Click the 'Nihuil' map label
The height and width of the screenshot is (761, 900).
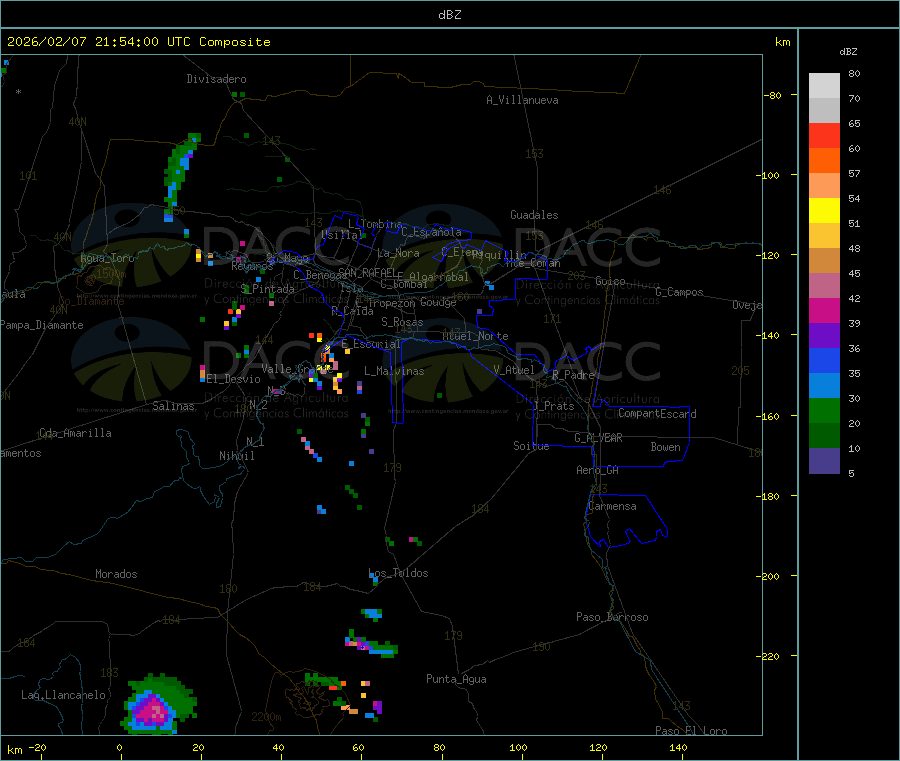pos(236,456)
